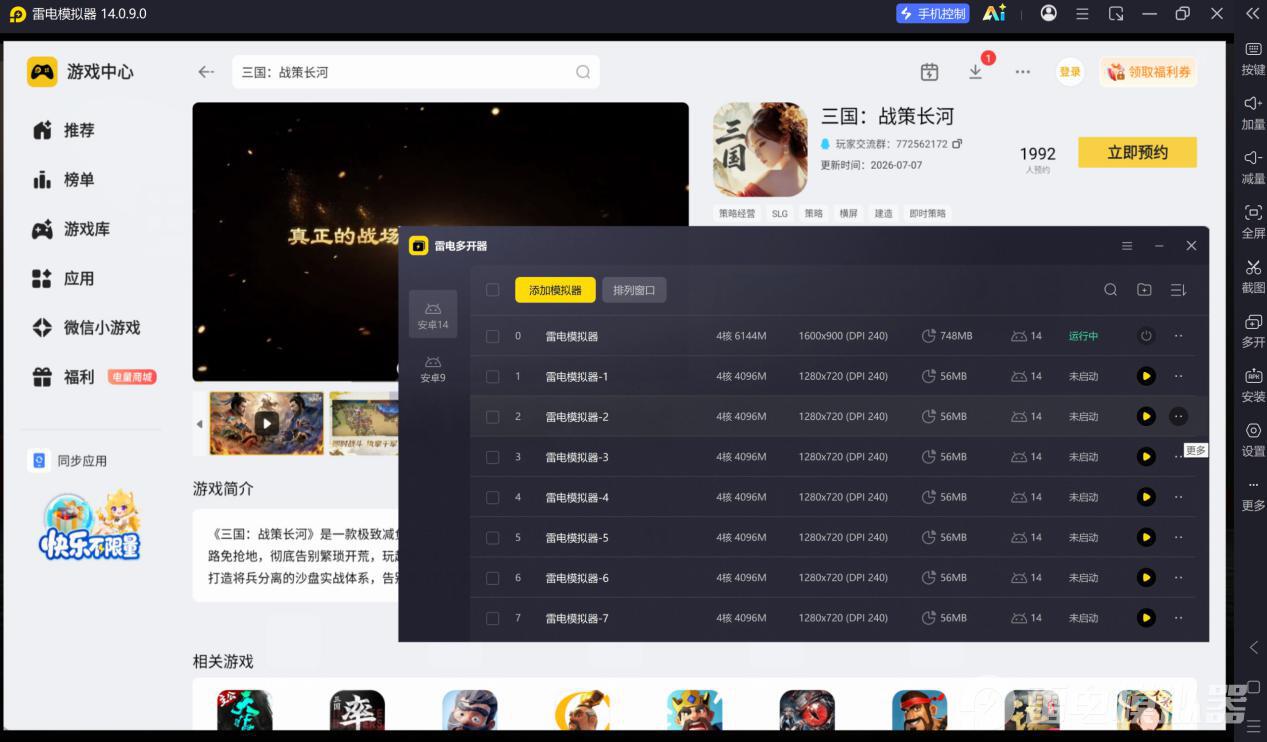Click the new group folder icon
The image size is (1267, 742).
point(1144,290)
